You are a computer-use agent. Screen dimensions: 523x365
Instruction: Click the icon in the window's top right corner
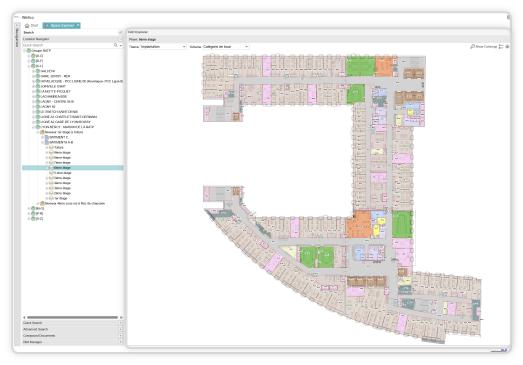coord(508,17)
